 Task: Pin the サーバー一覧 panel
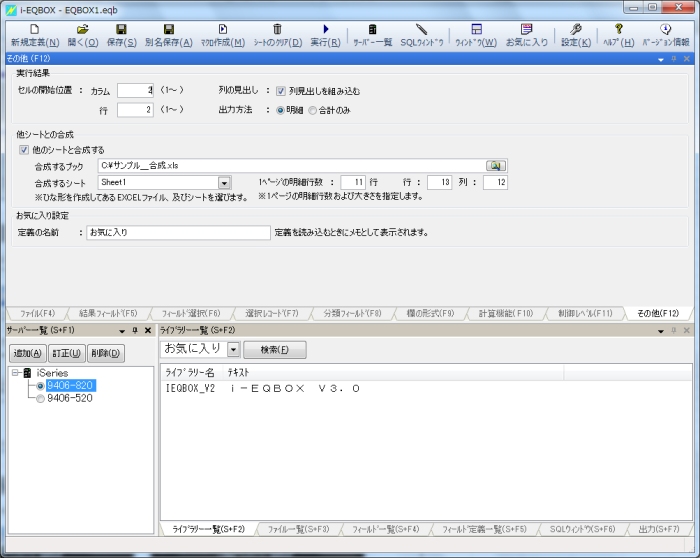pyautogui.click(x=135, y=330)
